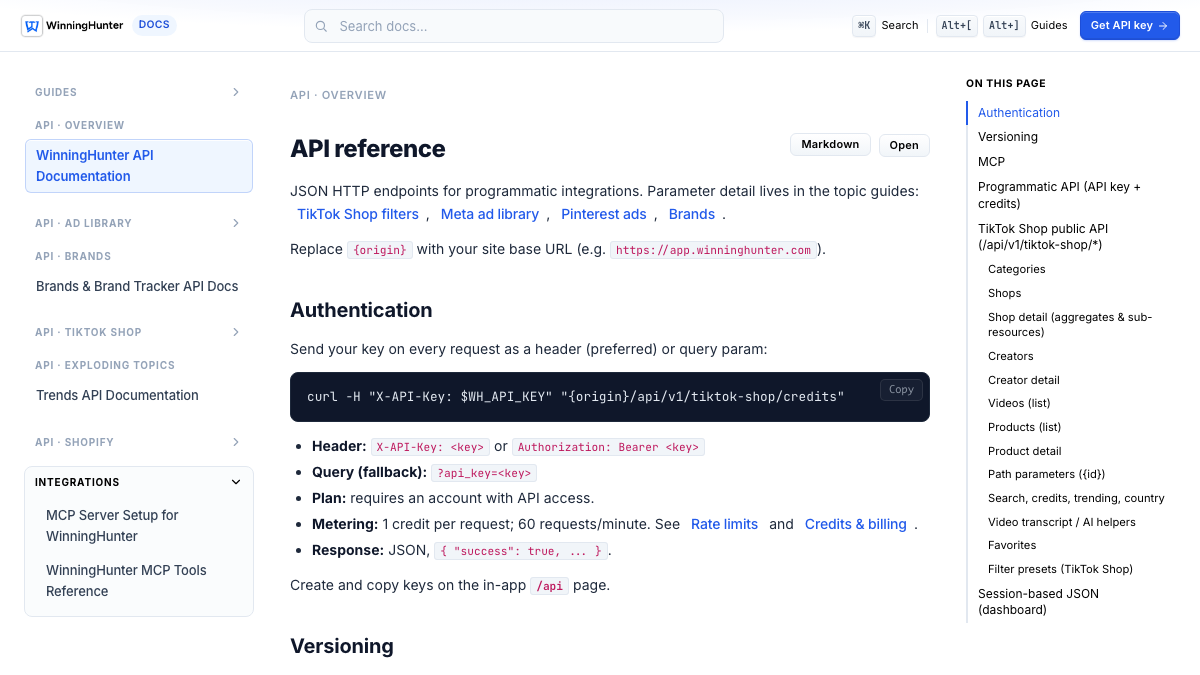The image size is (1200, 675).
Task: Click the Alt+[ previous guide key
Action: tap(957, 26)
